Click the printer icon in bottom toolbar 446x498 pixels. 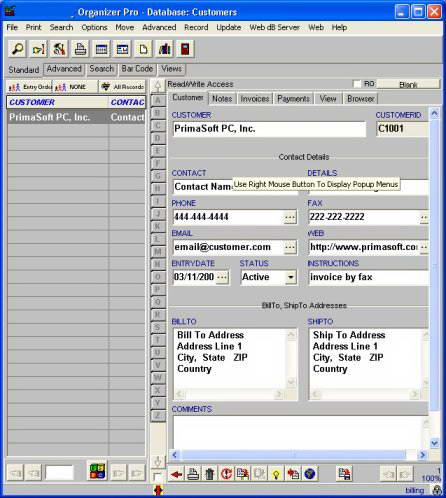coord(193,474)
